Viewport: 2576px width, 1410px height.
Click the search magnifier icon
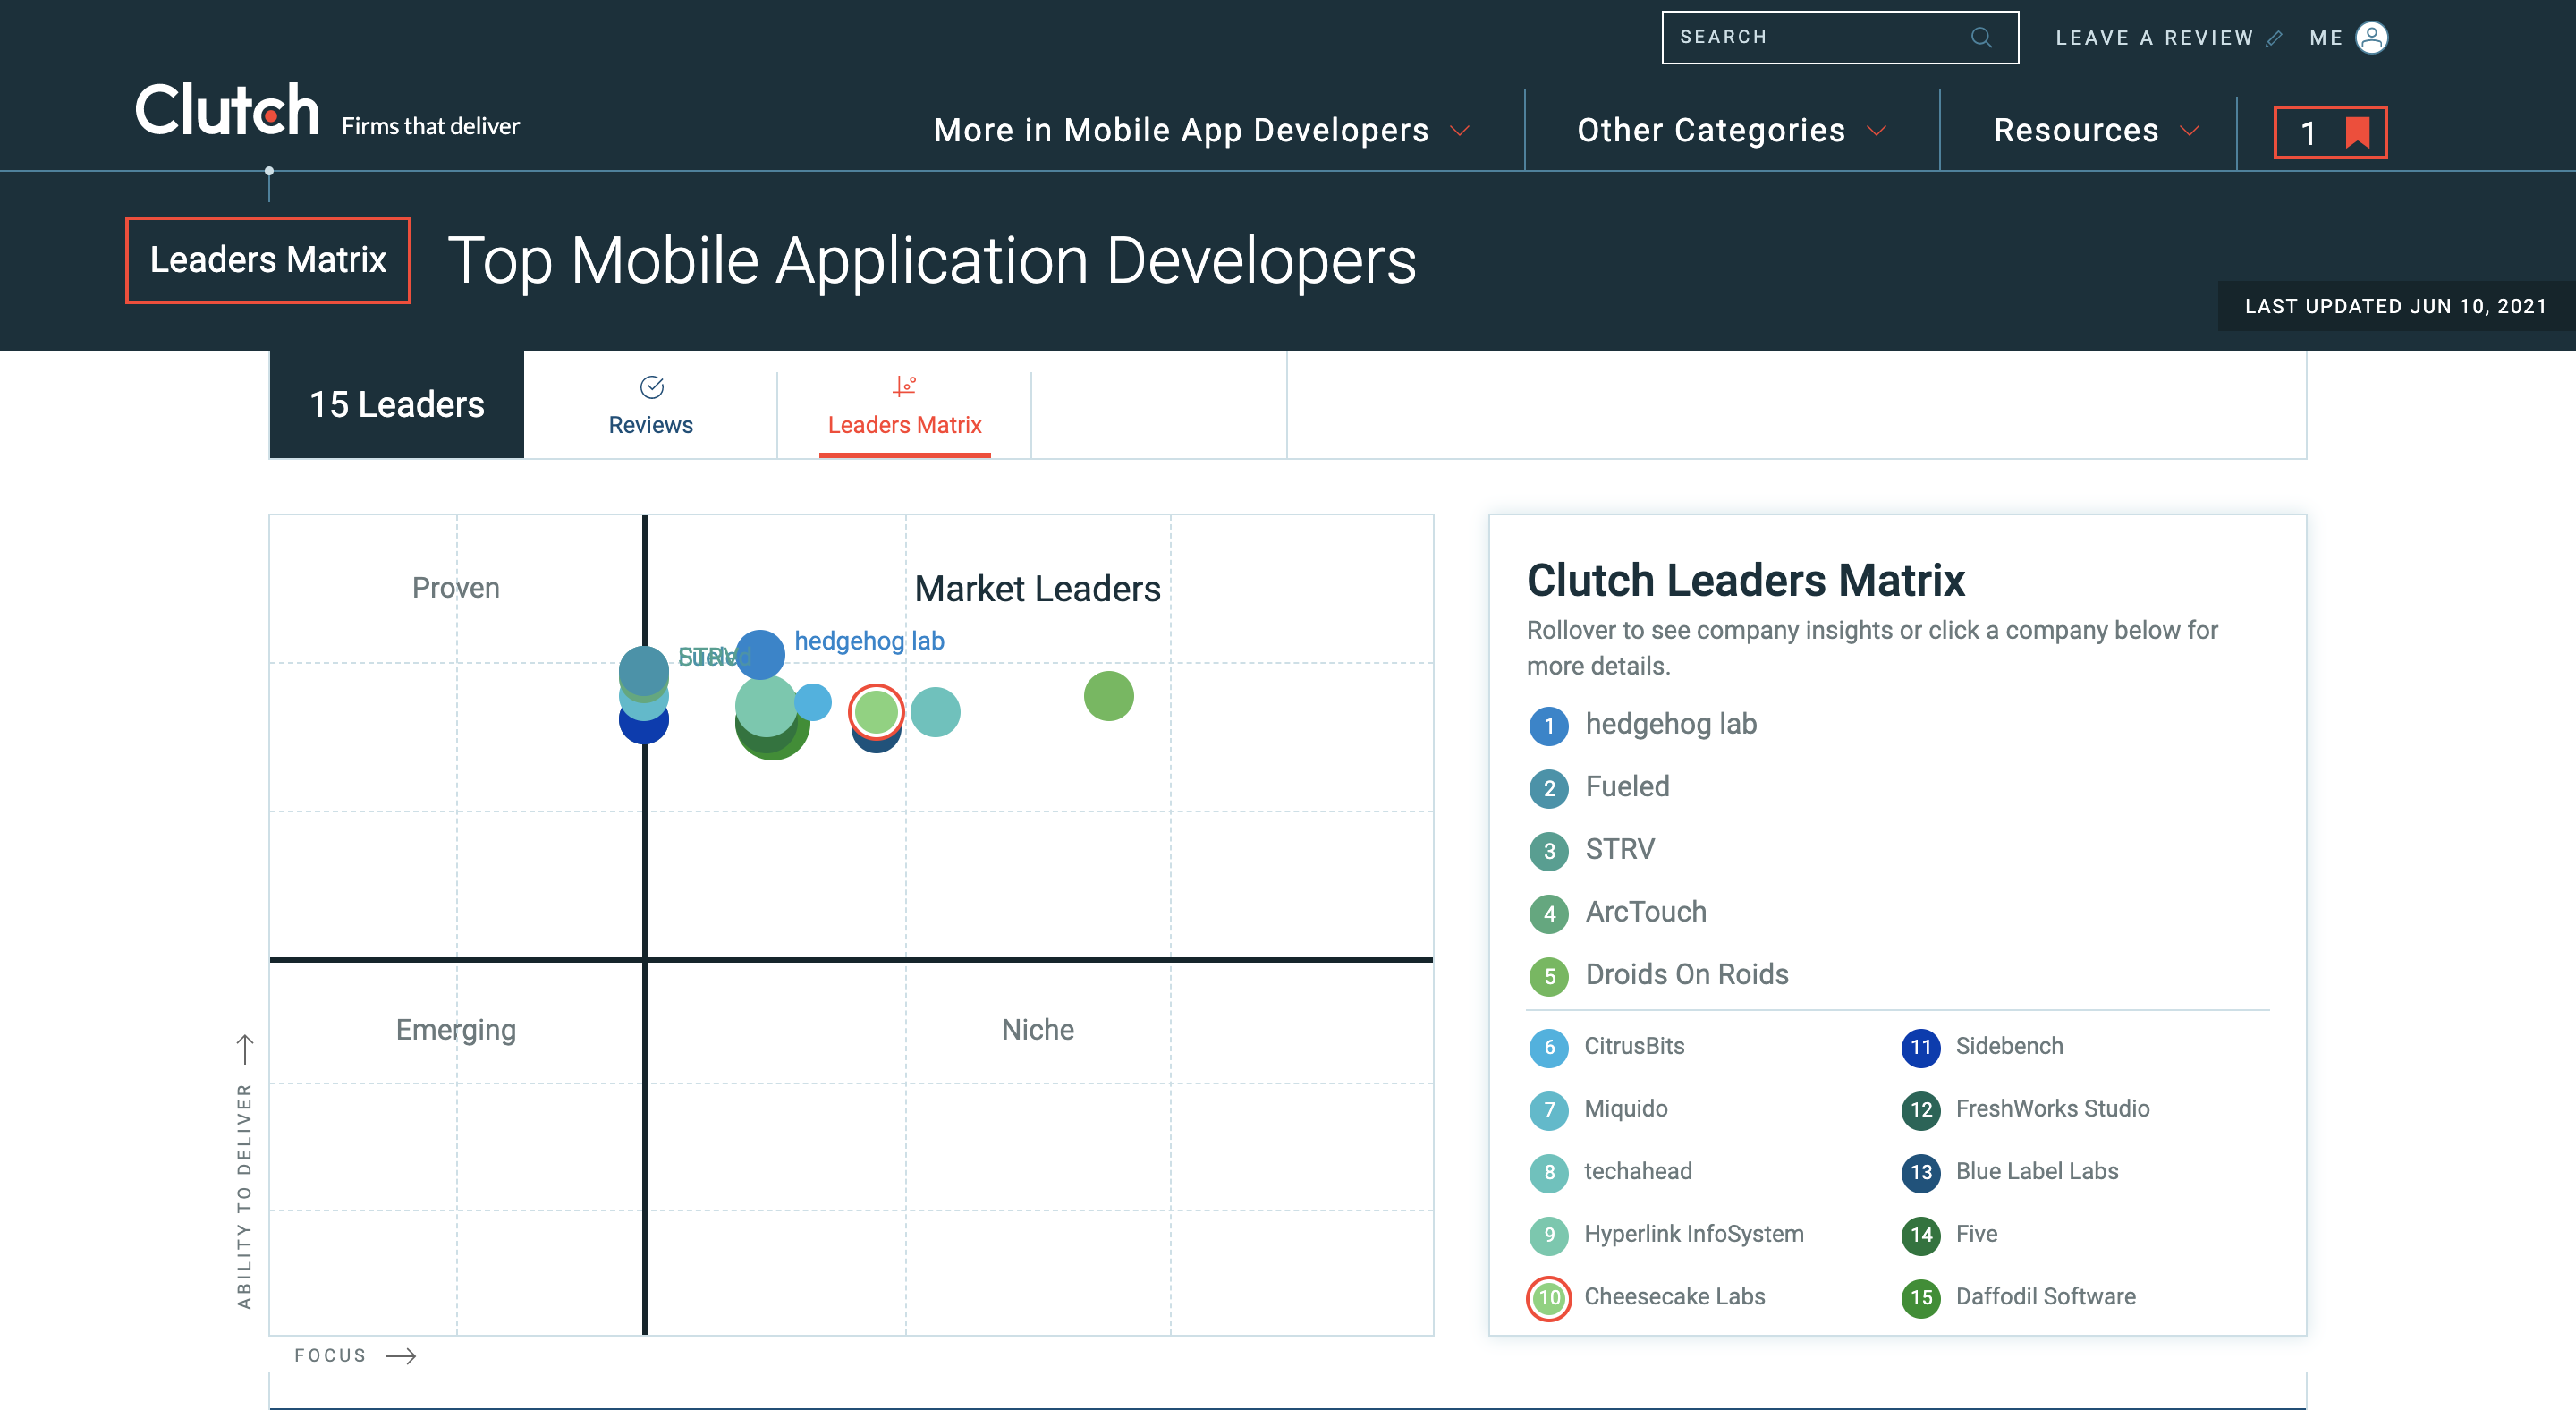[1980, 37]
